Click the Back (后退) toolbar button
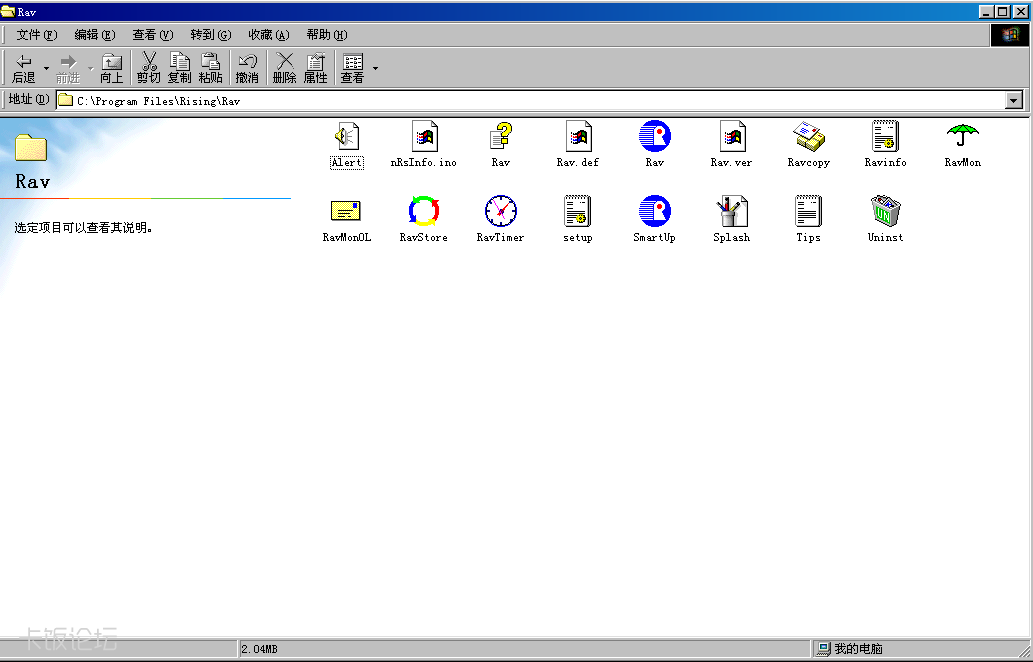 point(24,68)
